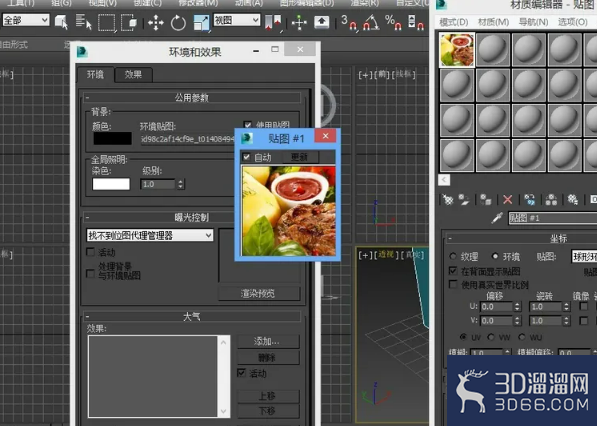Click the white back arrow under material slots
The height and width of the screenshot is (426, 597).
(x=444, y=180)
